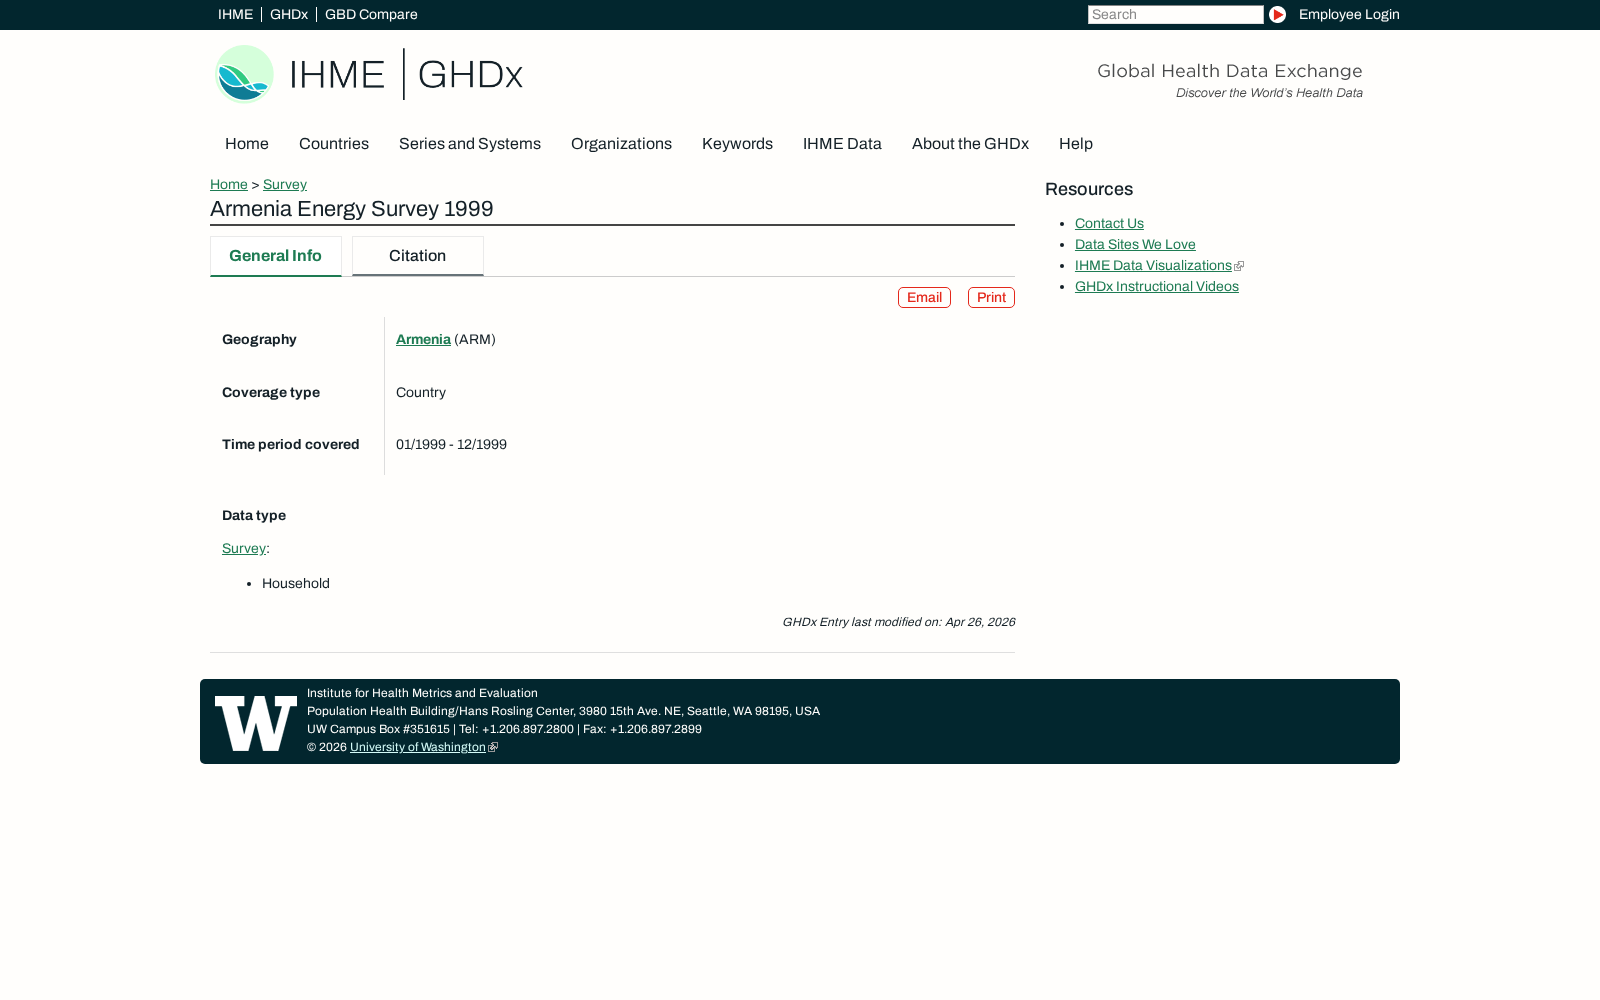The height and width of the screenshot is (1000, 1600).
Task: Click the 'Data type' label
Action: tap(254, 516)
